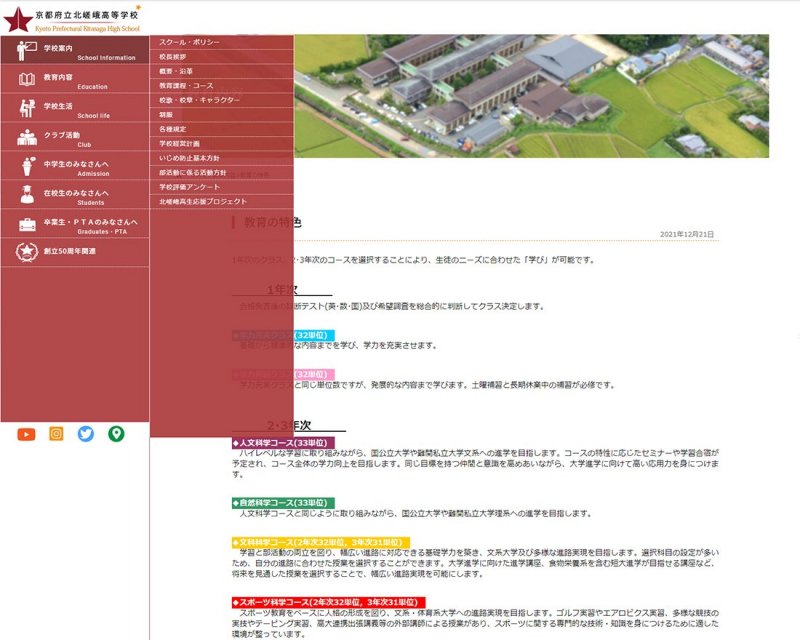The image size is (800, 640).
Task: Select スクール・ポリシー from submenu
Action: point(190,43)
